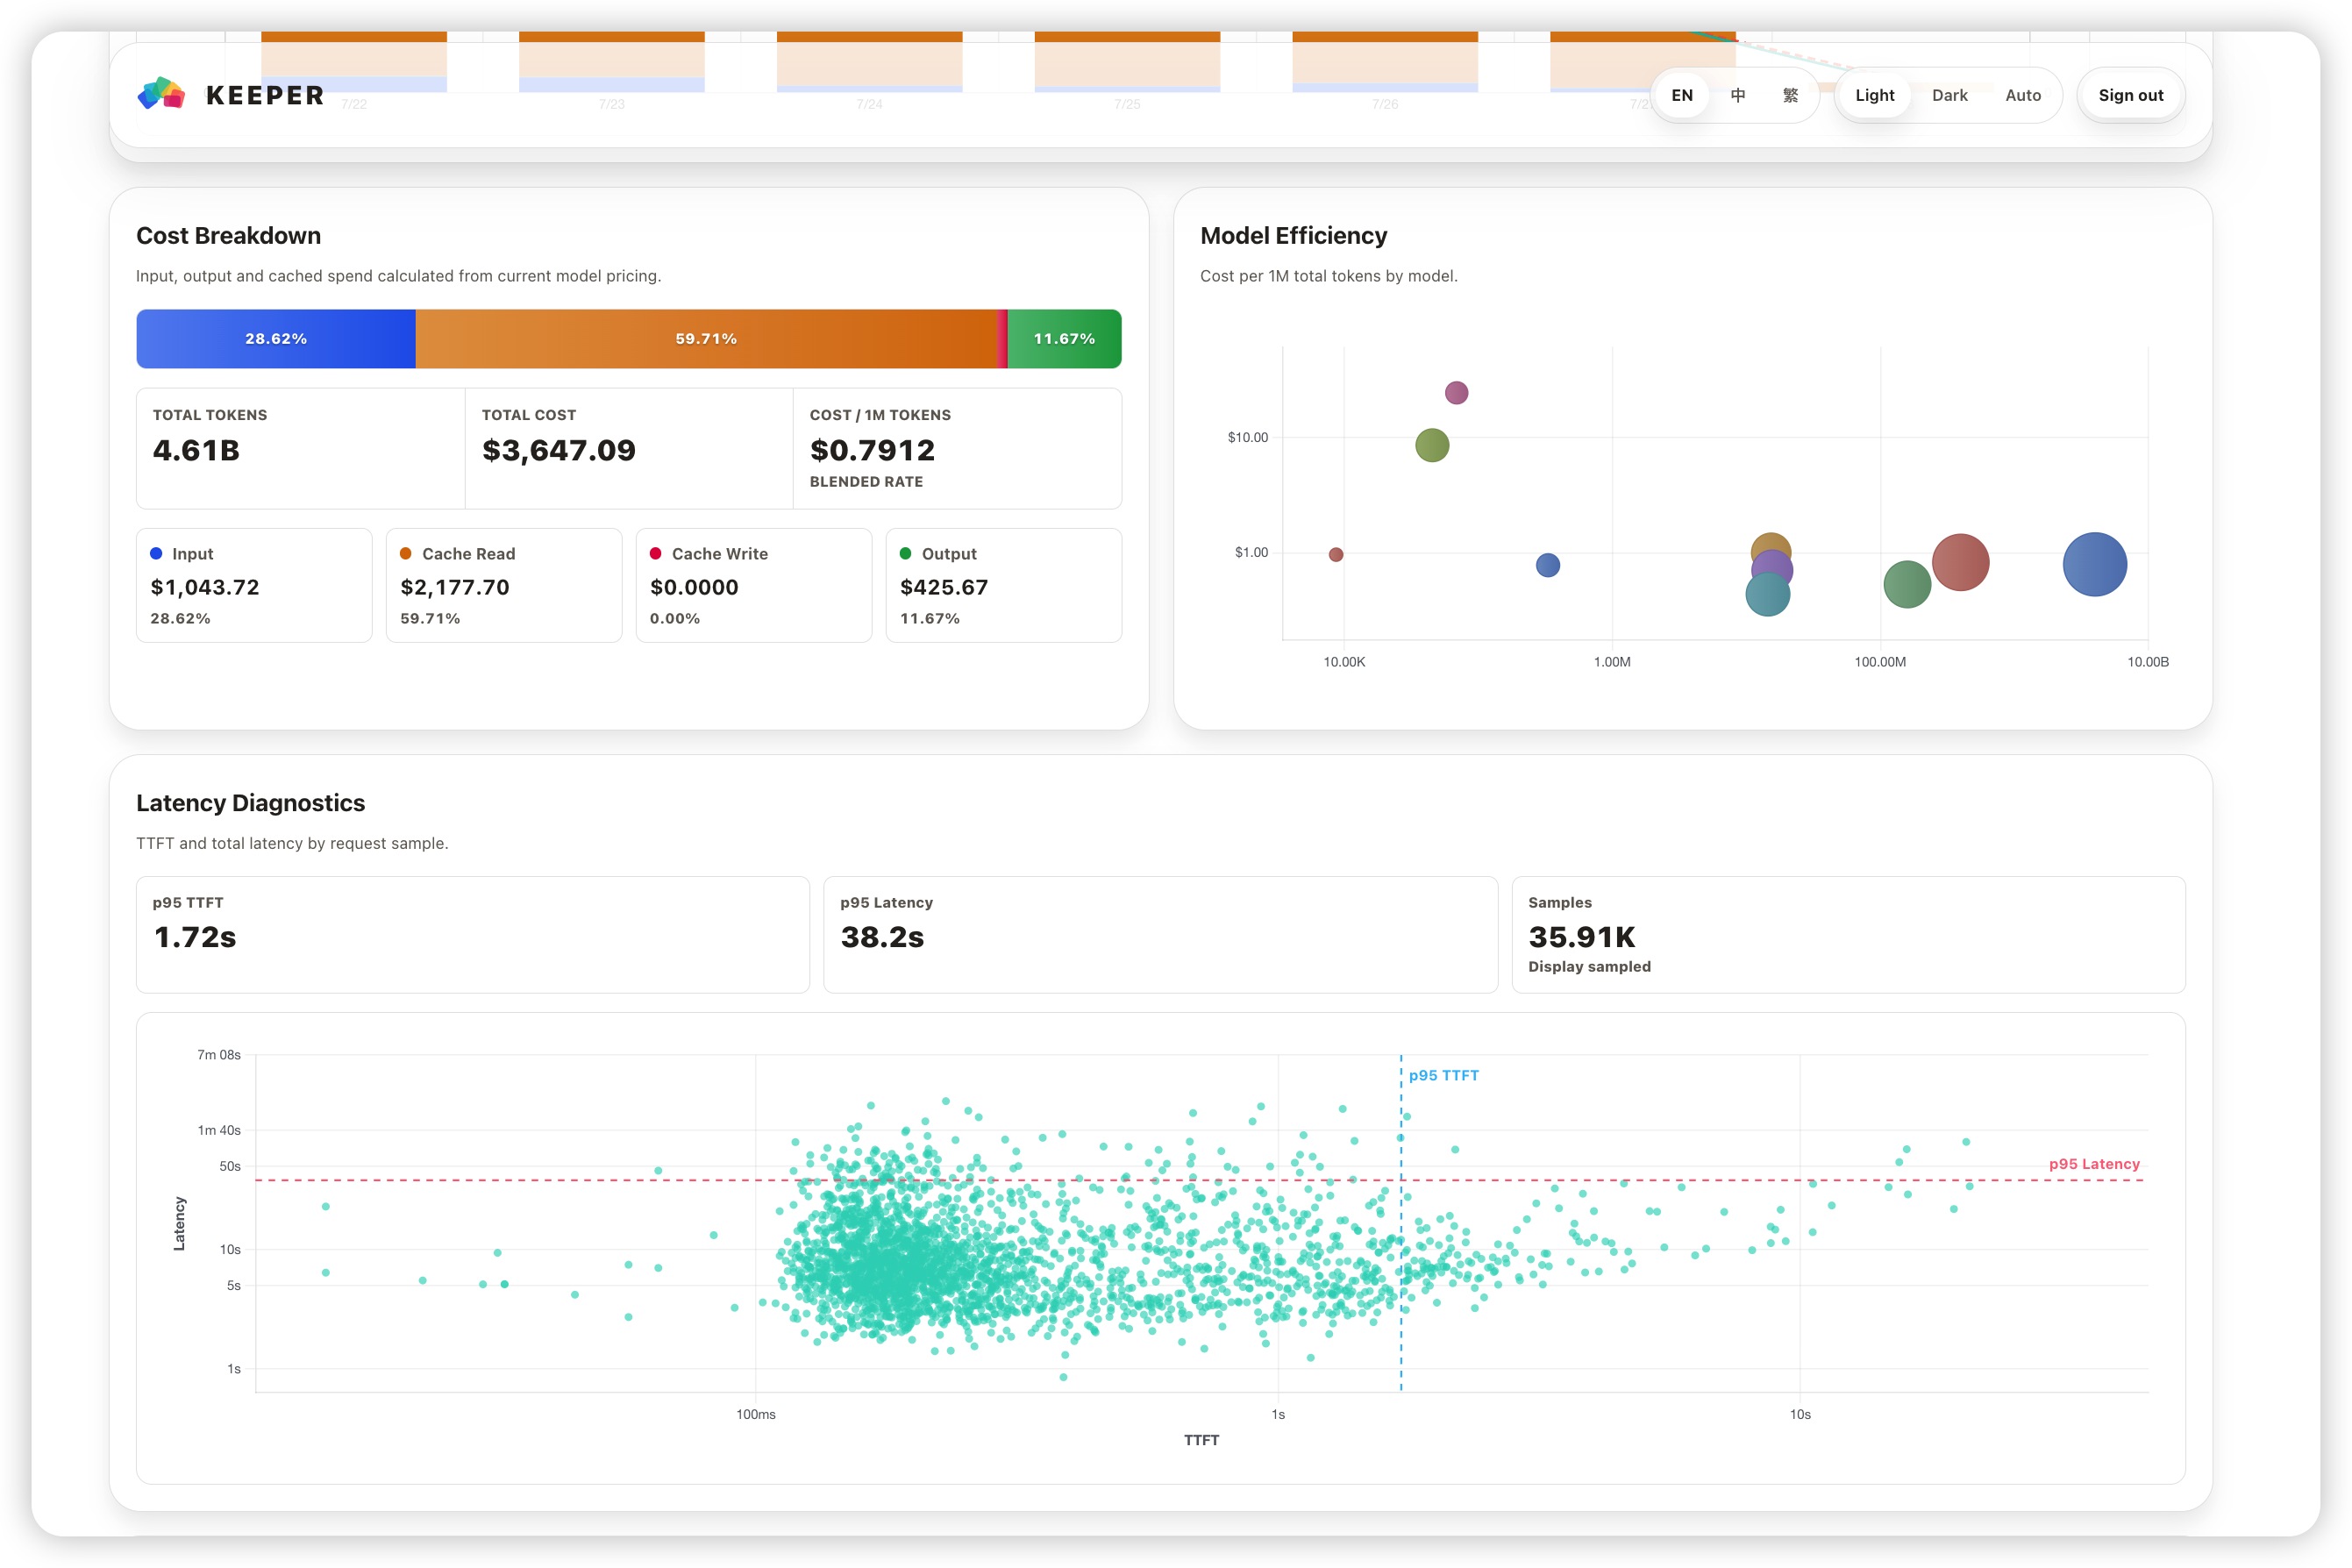This screenshot has height=1568, width=2352.
Task: Click the green 11.67% output bar segment
Action: (x=1064, y=339)
